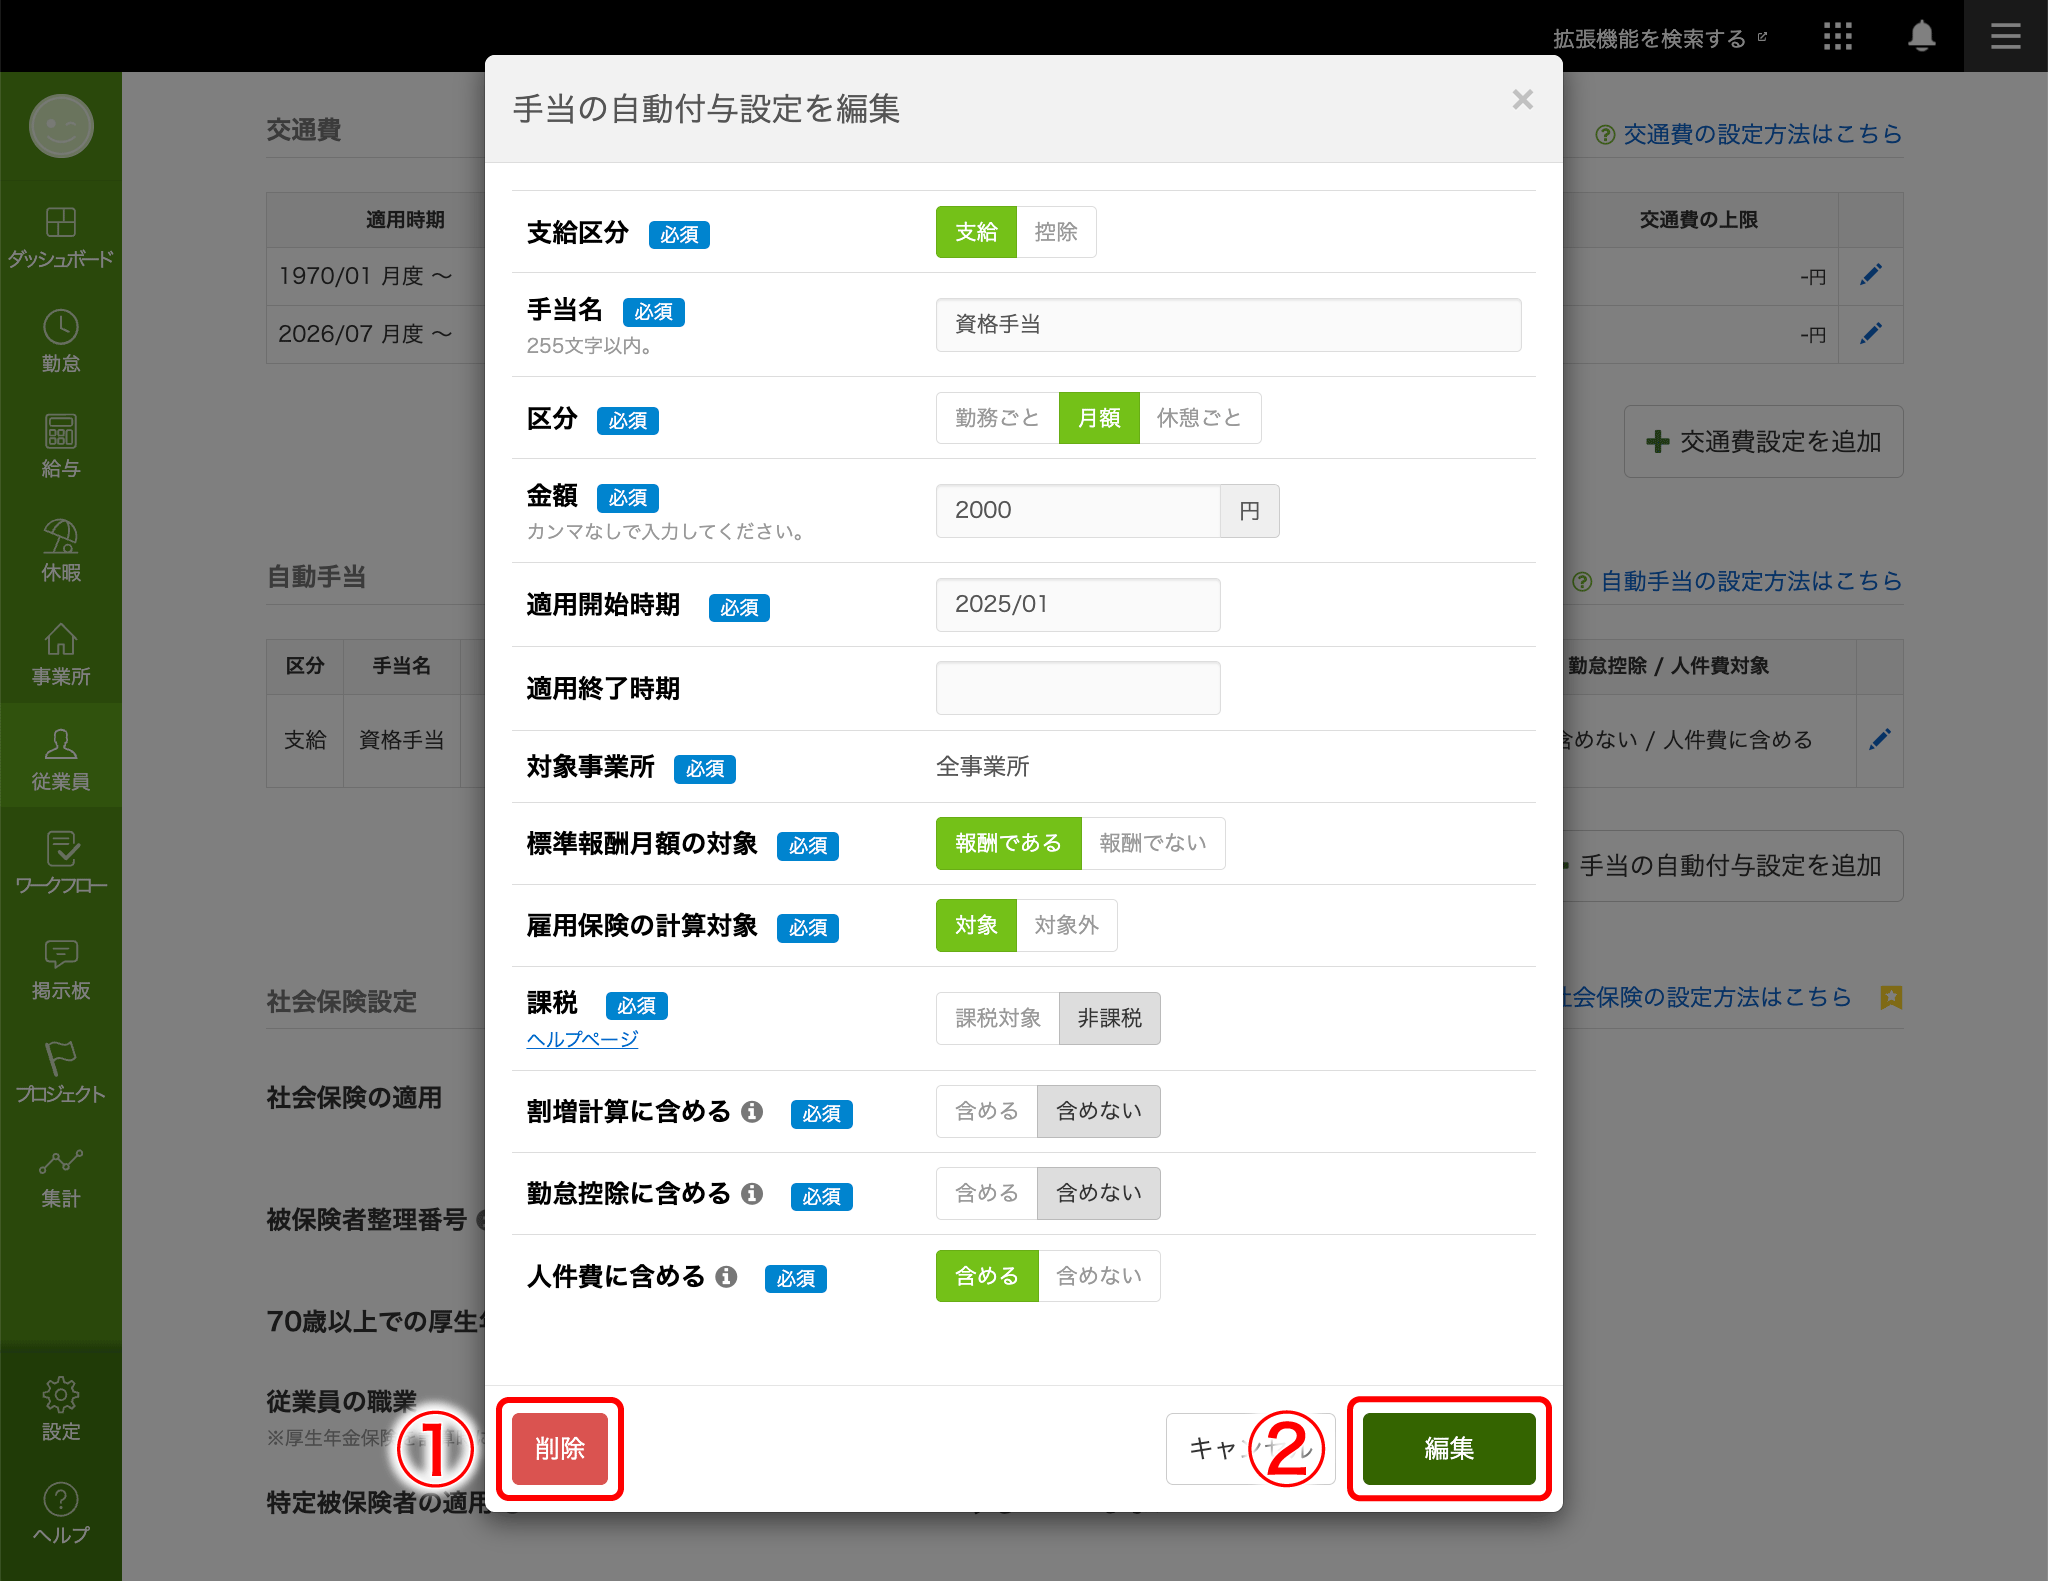This screenshot has width=2048, height=1581.
Task: Select 課税対象 for 課税
Action: click(x=998, y=1018)
